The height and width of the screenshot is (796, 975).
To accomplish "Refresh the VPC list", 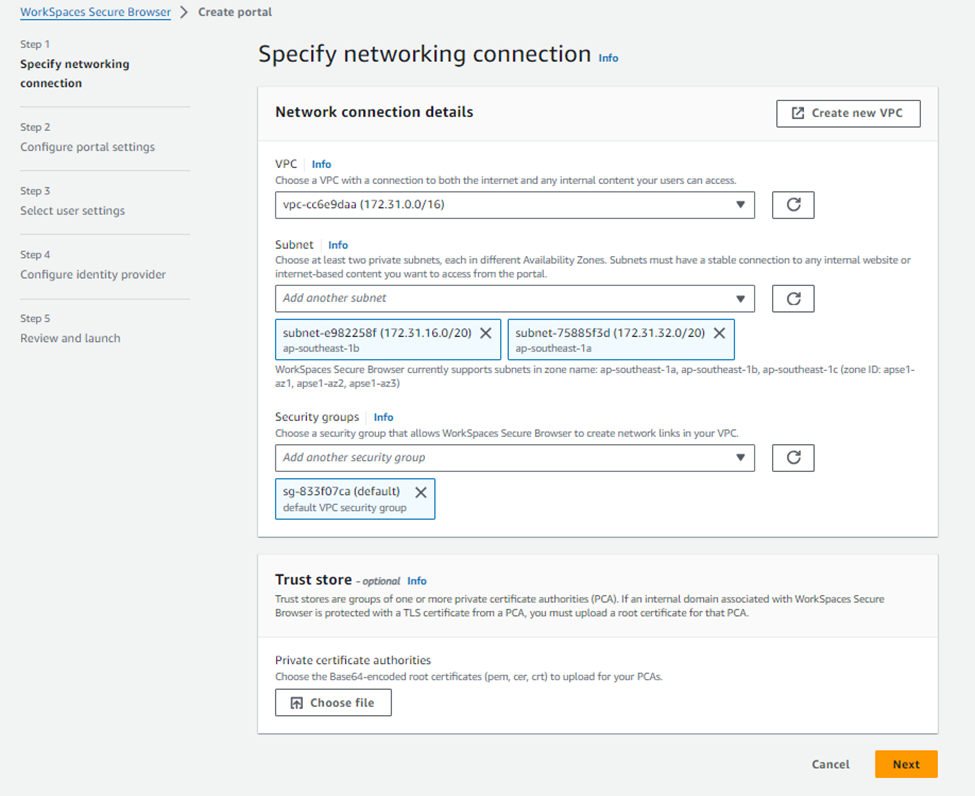I will 793,205.
